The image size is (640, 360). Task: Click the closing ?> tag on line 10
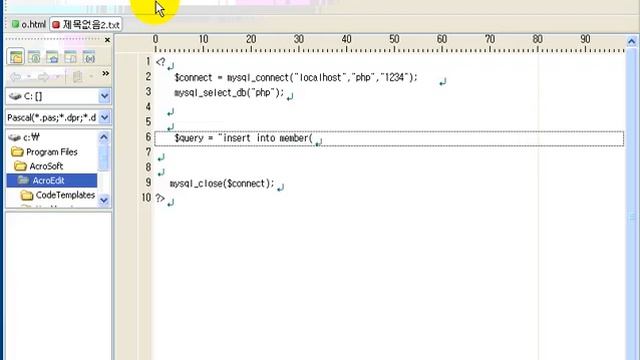[x=160, y=198]
